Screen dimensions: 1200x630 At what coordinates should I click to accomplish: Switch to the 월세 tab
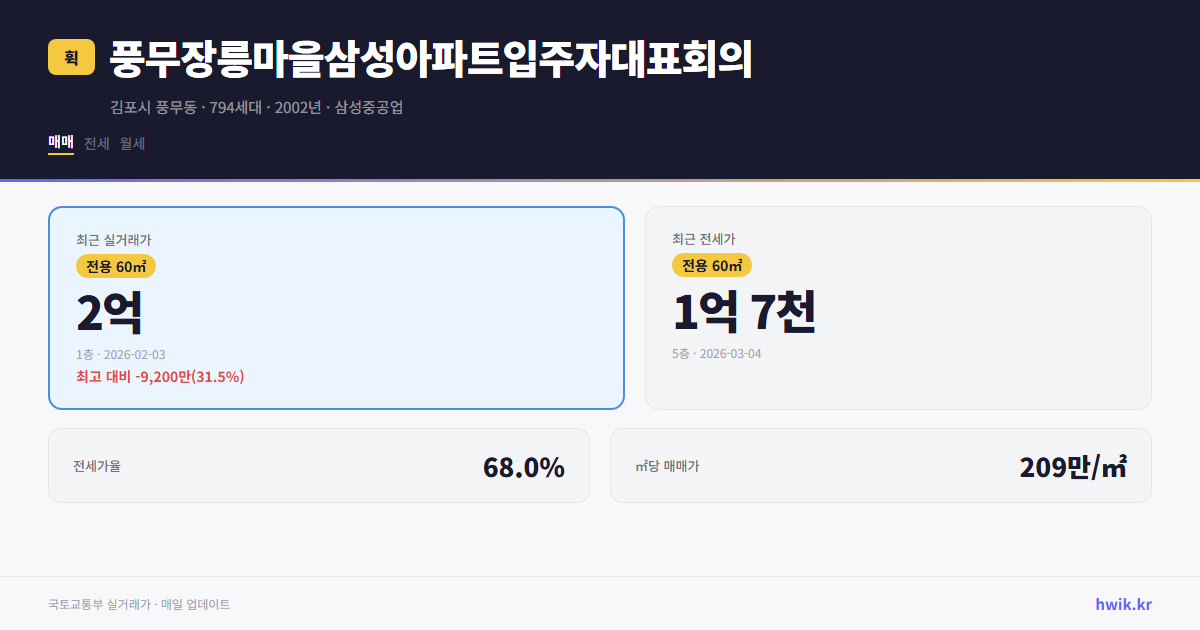click(x=131, y=143)
